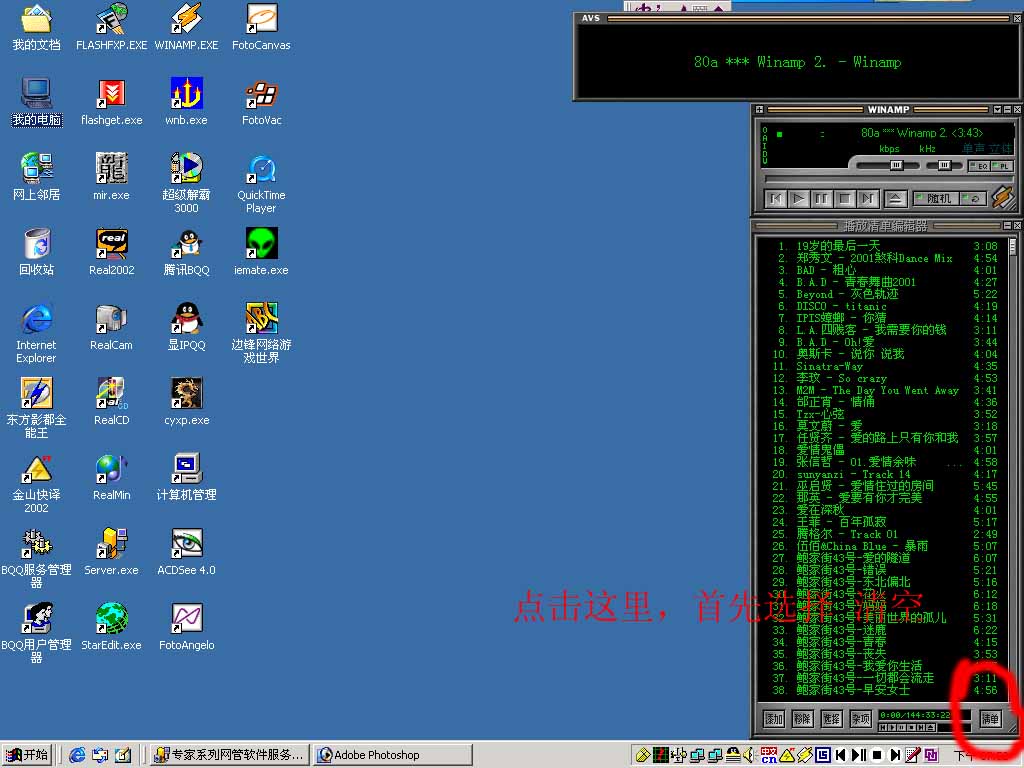Viewport: 1024px width, 768px height.
Task: Switch to Adobe Photoshop taskbar button
Action: (x=392, y=755)
